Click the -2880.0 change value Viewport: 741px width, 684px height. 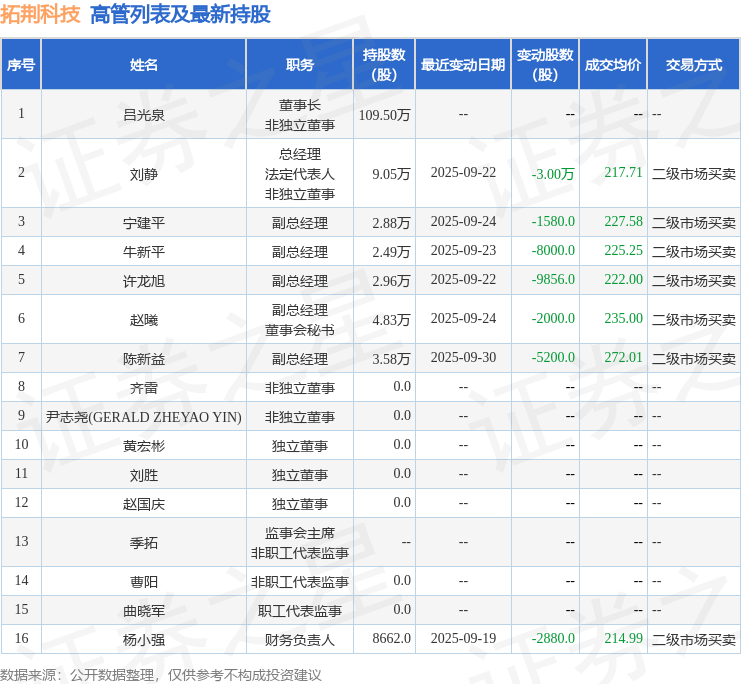tap(553, 639)
